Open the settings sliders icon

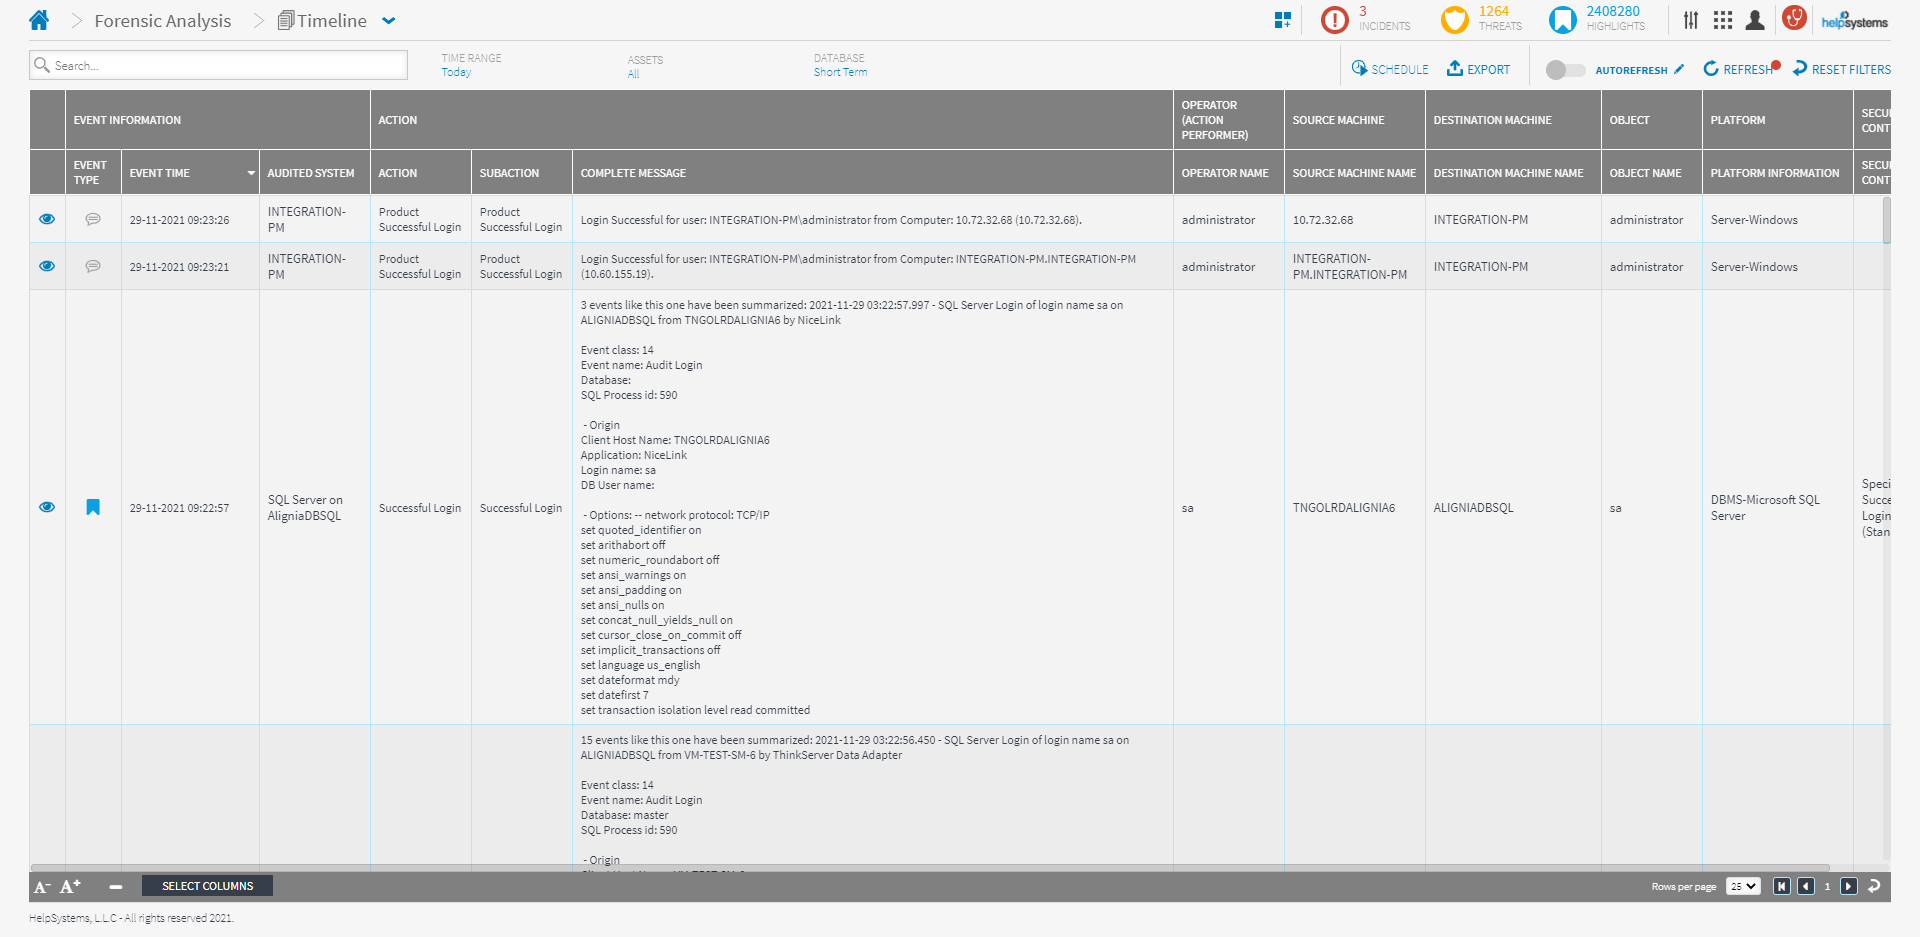click(1690, 20)
